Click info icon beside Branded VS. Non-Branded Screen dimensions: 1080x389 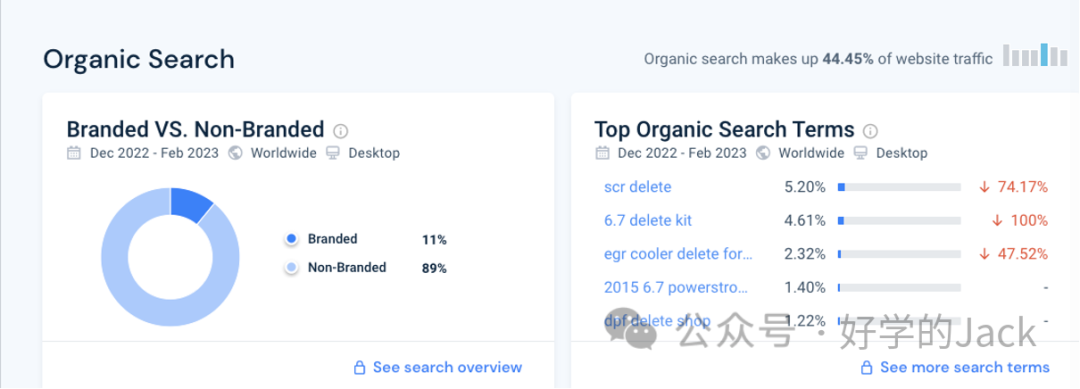(340, 131)
